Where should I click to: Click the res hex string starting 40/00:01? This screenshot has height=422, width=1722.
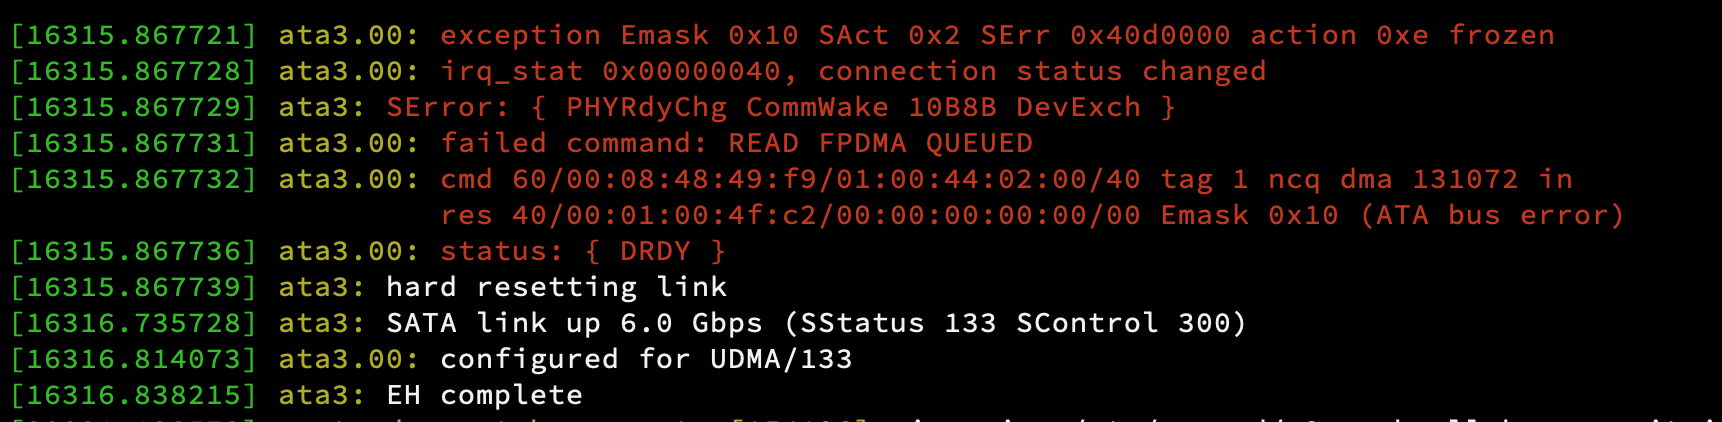[826, 216]
